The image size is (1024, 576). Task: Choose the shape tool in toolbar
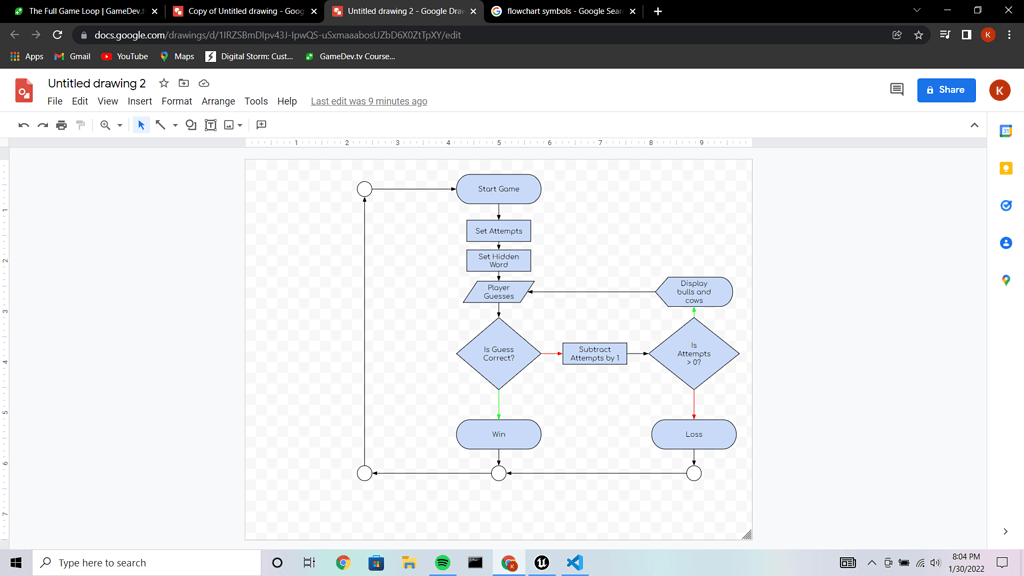(x=191, y=125)
